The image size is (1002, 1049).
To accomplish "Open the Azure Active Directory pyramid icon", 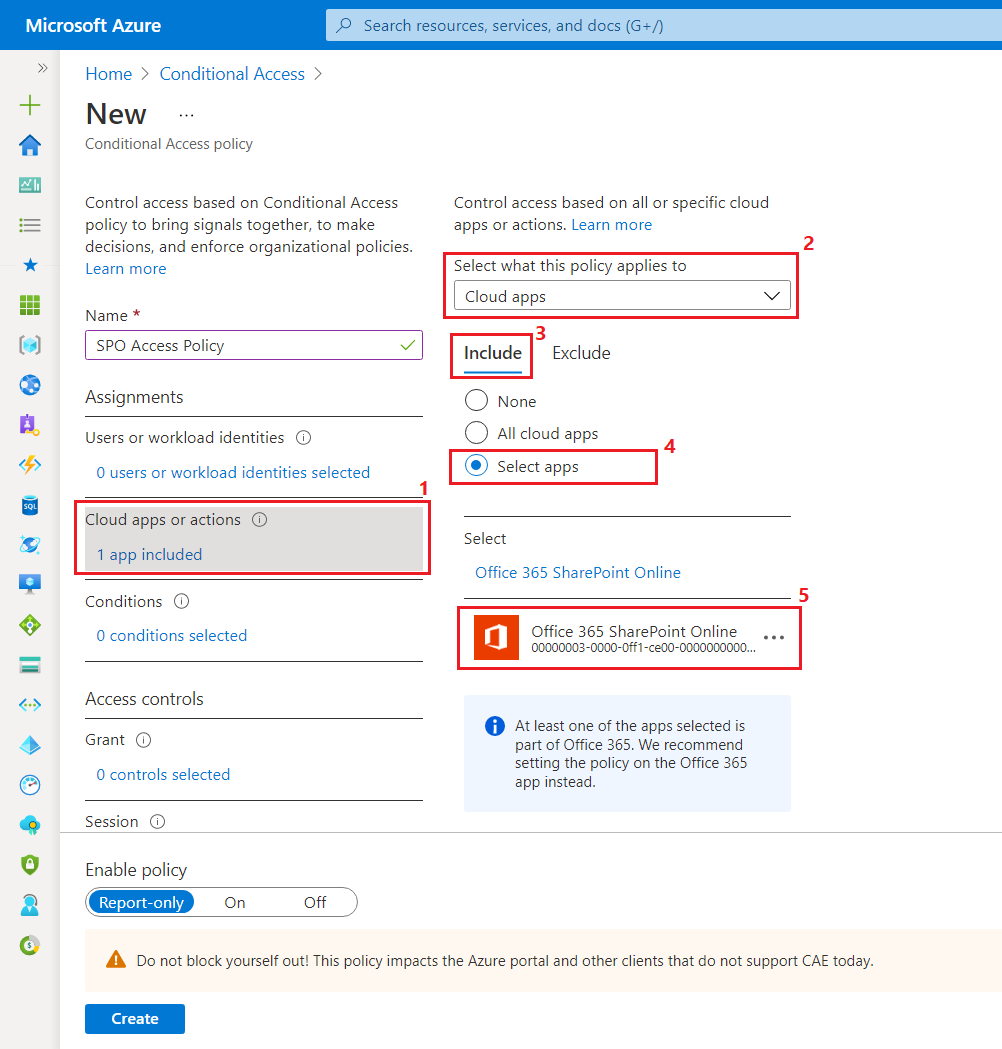I will tap(29, 745).
